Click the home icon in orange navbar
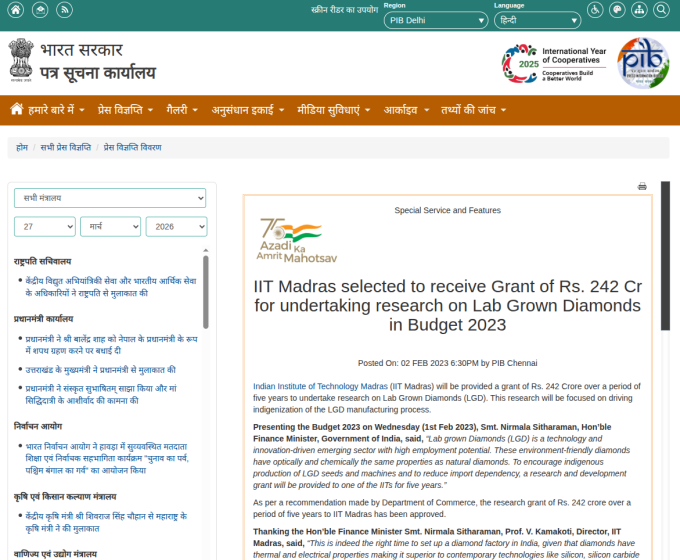This screenshot has height=560, width=680. pos(16,109)
